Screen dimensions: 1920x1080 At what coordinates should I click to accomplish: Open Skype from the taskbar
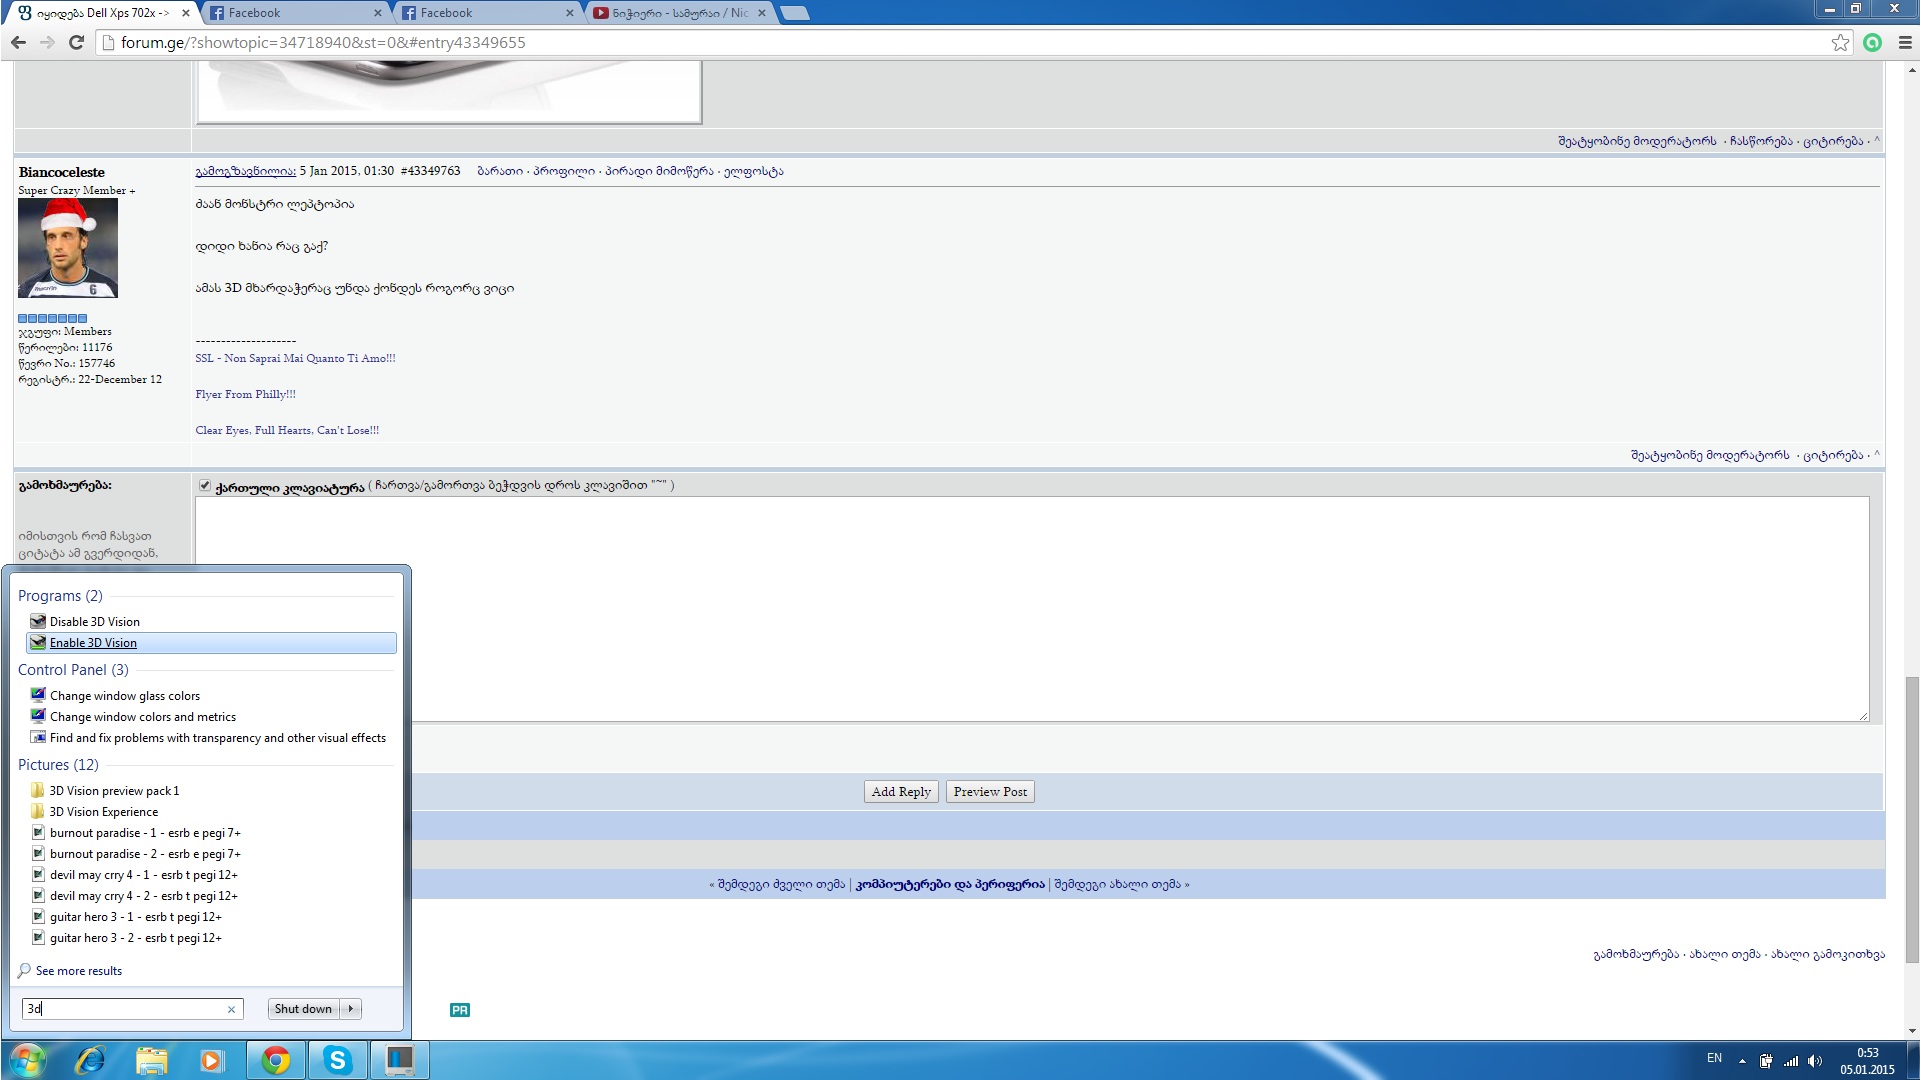338,1060
